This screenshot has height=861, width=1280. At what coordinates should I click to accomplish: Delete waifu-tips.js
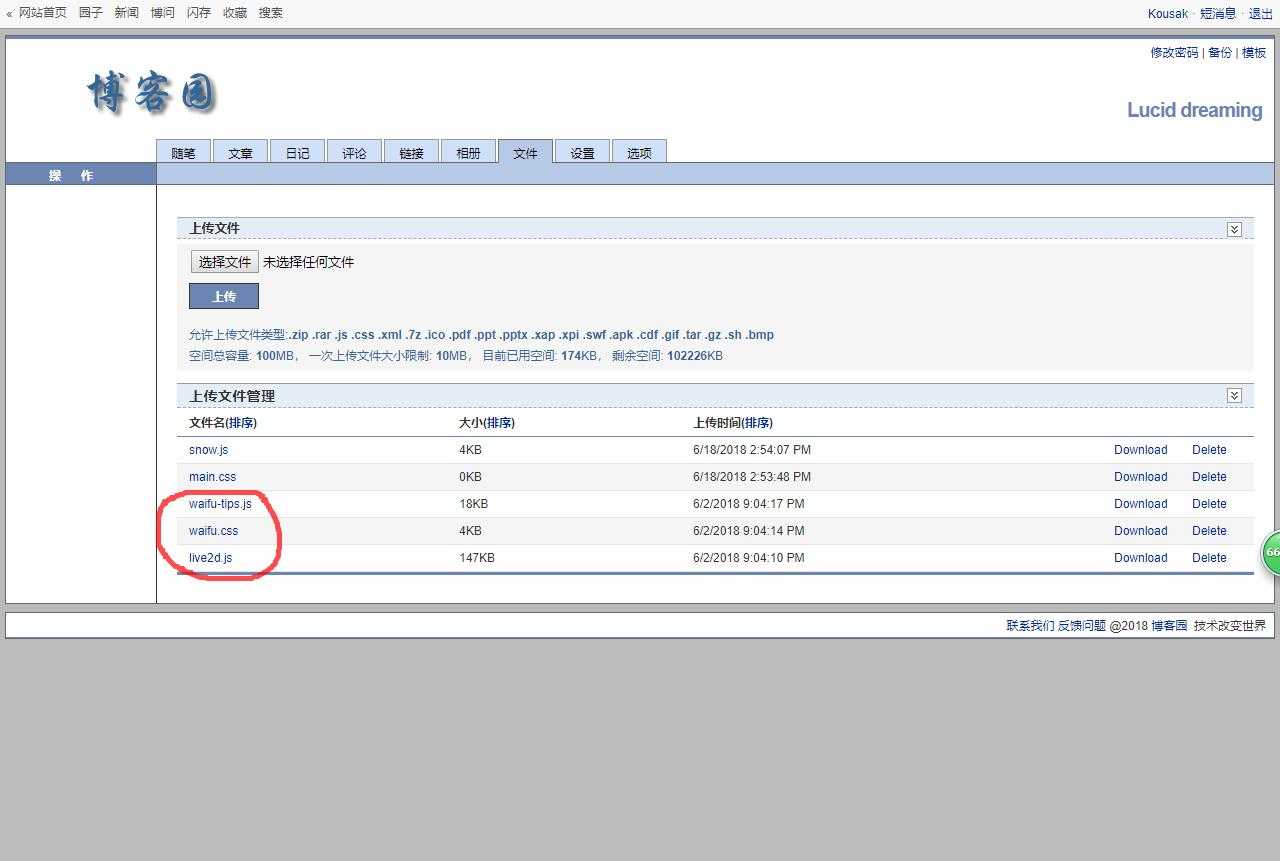(x=1209, y=504)
